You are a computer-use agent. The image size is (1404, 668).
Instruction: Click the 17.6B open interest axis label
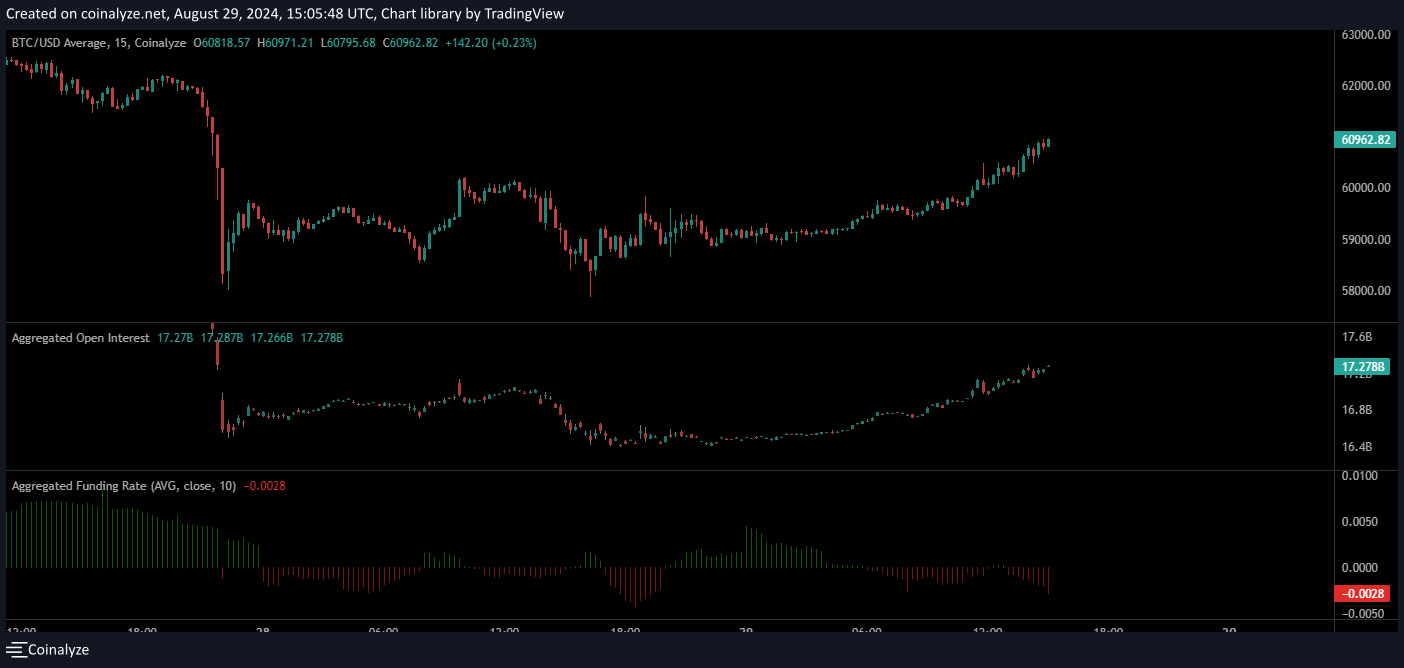point(1356,337)
